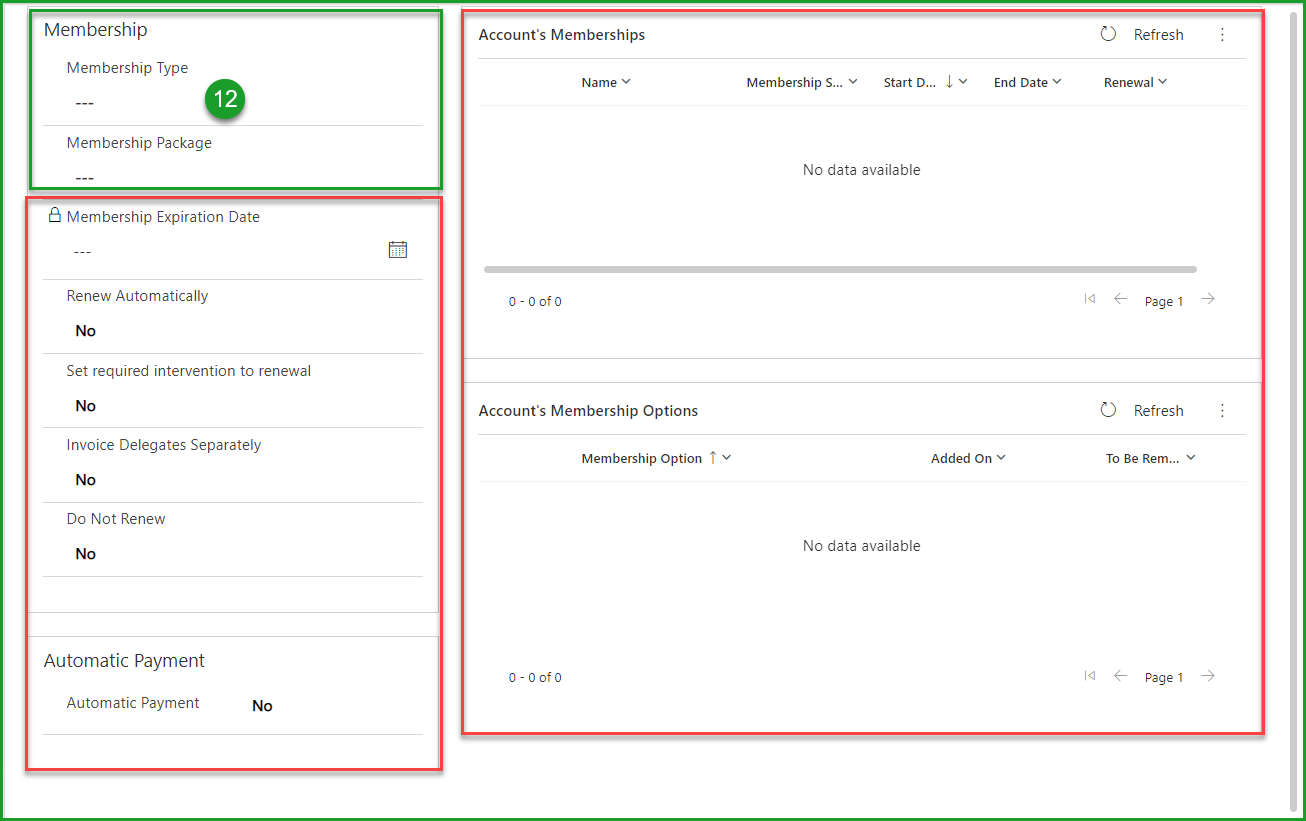Image resolution: width=1306 pixels, height=821 pixels.
Task: Go to next page in Account's Memberships
Action: click(1208, 300)
